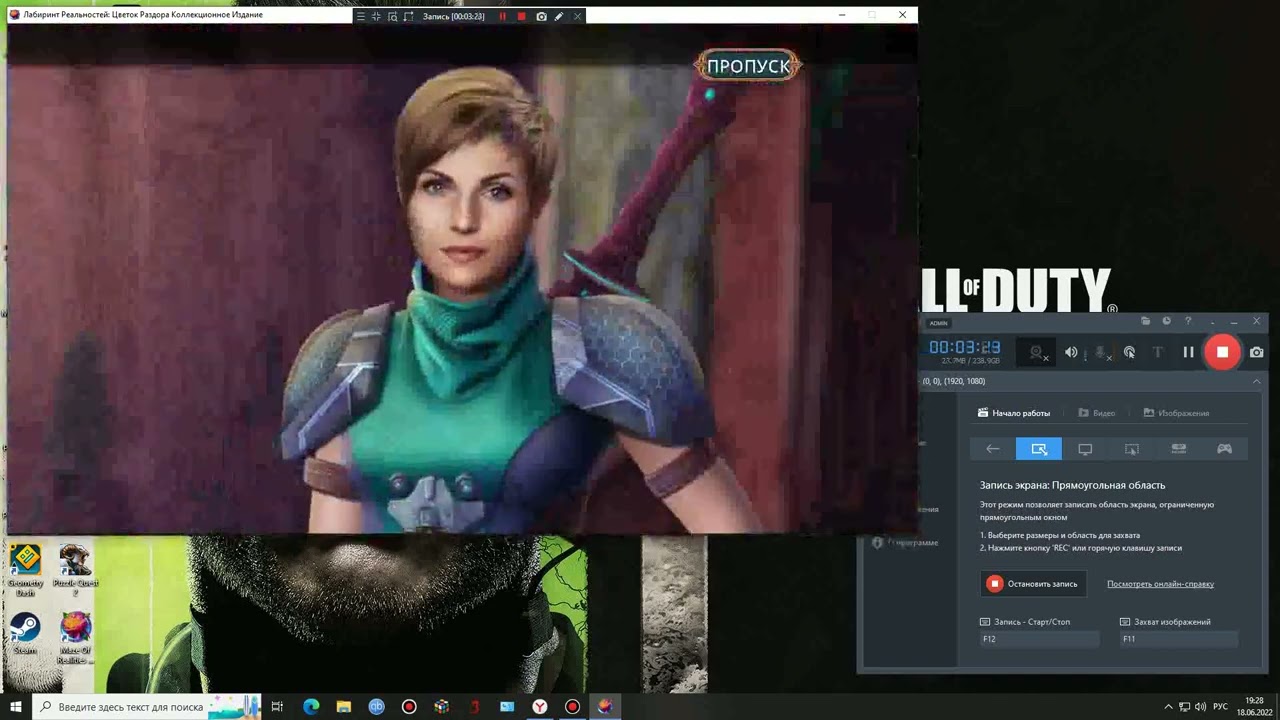Capture an image with the recorder camera icon
The height and width of the screenshot is (720, 1280).
tap(1257, 352)
